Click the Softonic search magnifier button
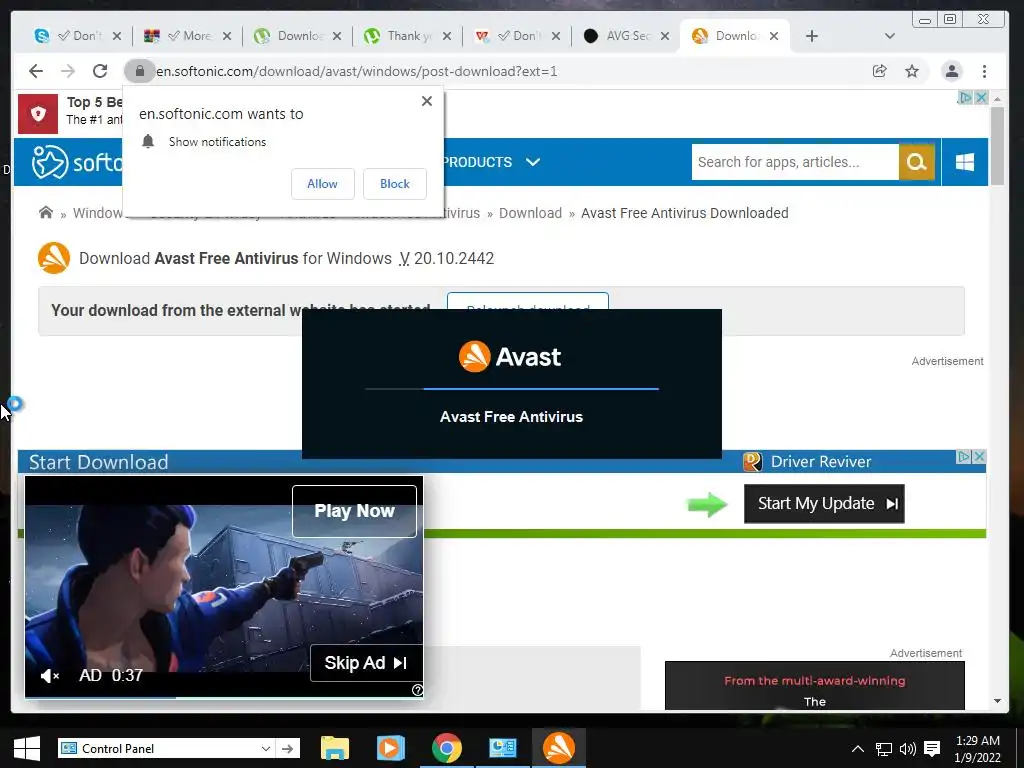 click(x=916, y=162)
